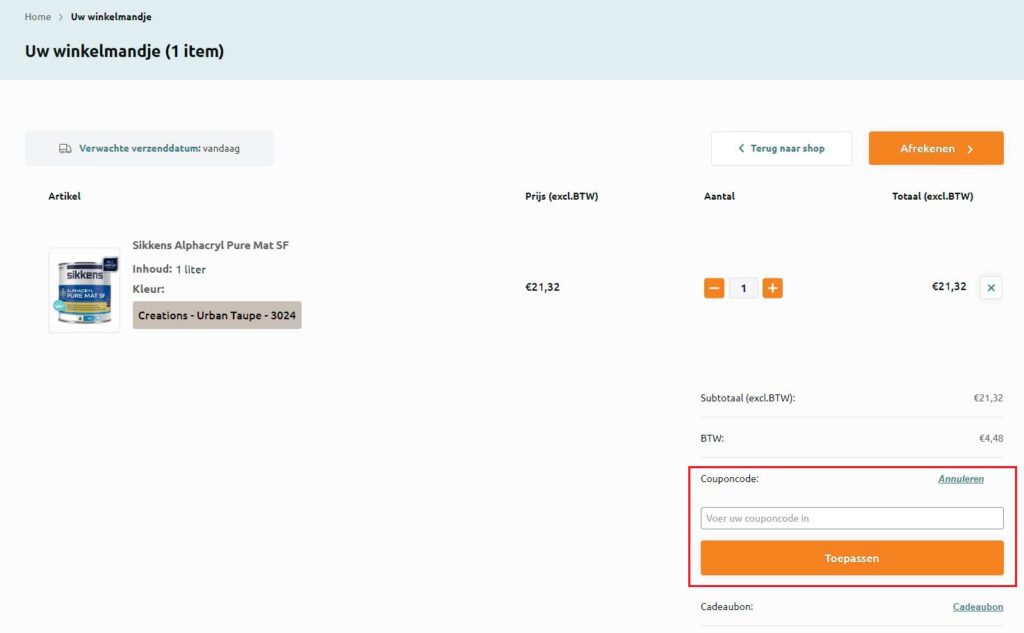Click 'Terug naar shop' button
Image resolution: width=1024 pixels, height=633 pixels.
click(x=781, y=148)
